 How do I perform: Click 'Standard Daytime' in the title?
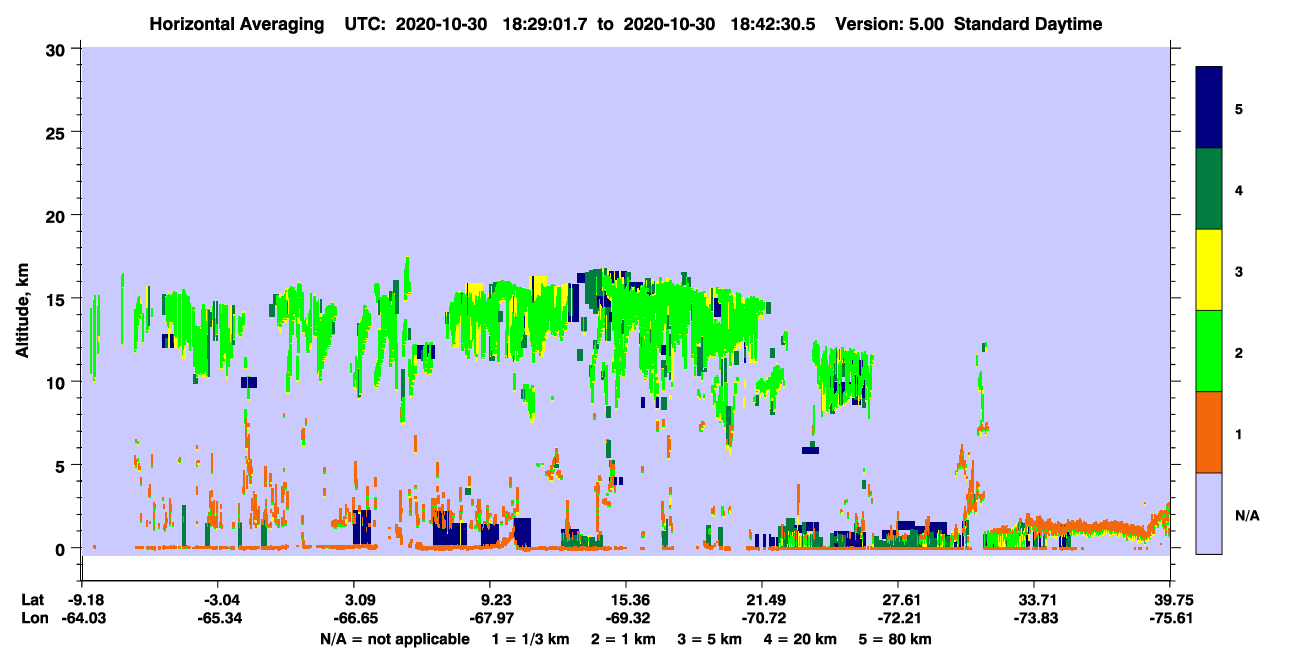pyautogui.click(x=1028, y=24)
